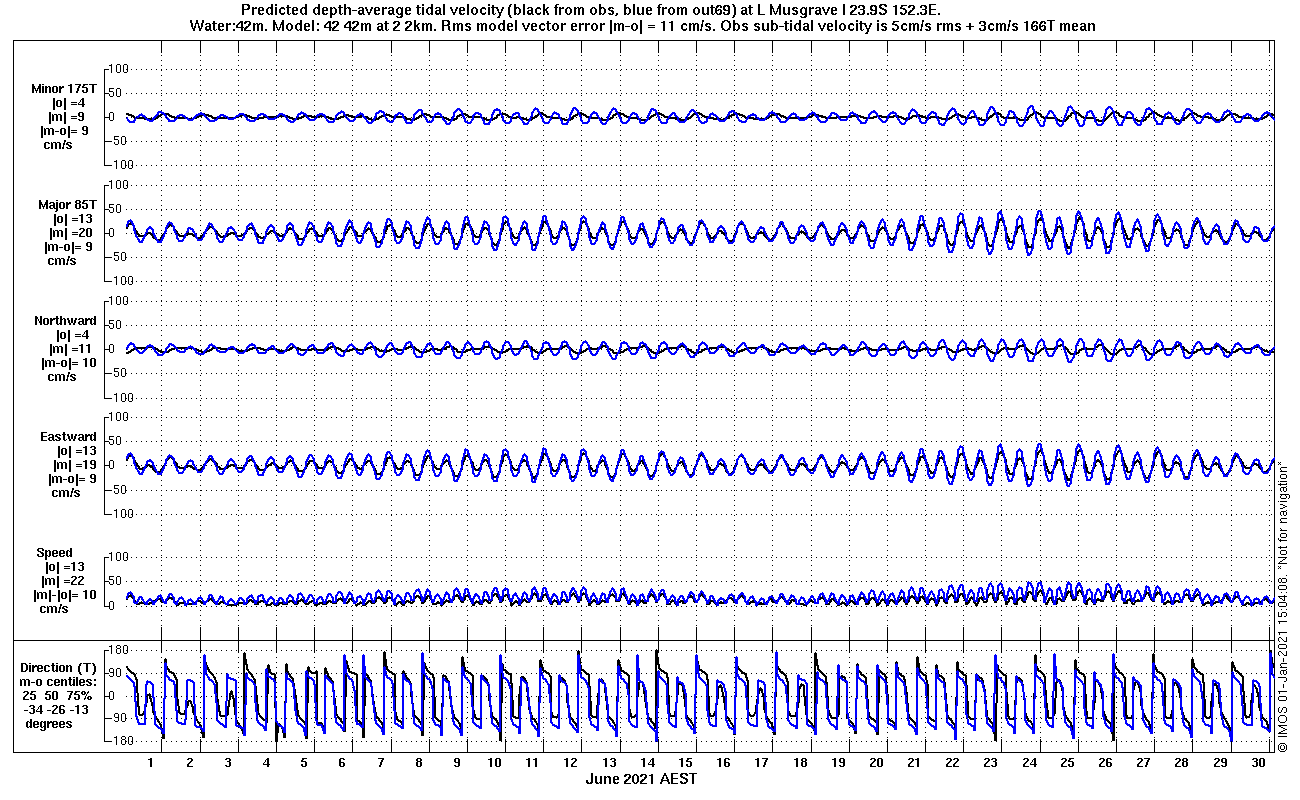The image size is (1300, 800).
Task: Click the '-100' tick in the Northward panel
Action: [x=118, y=397]
